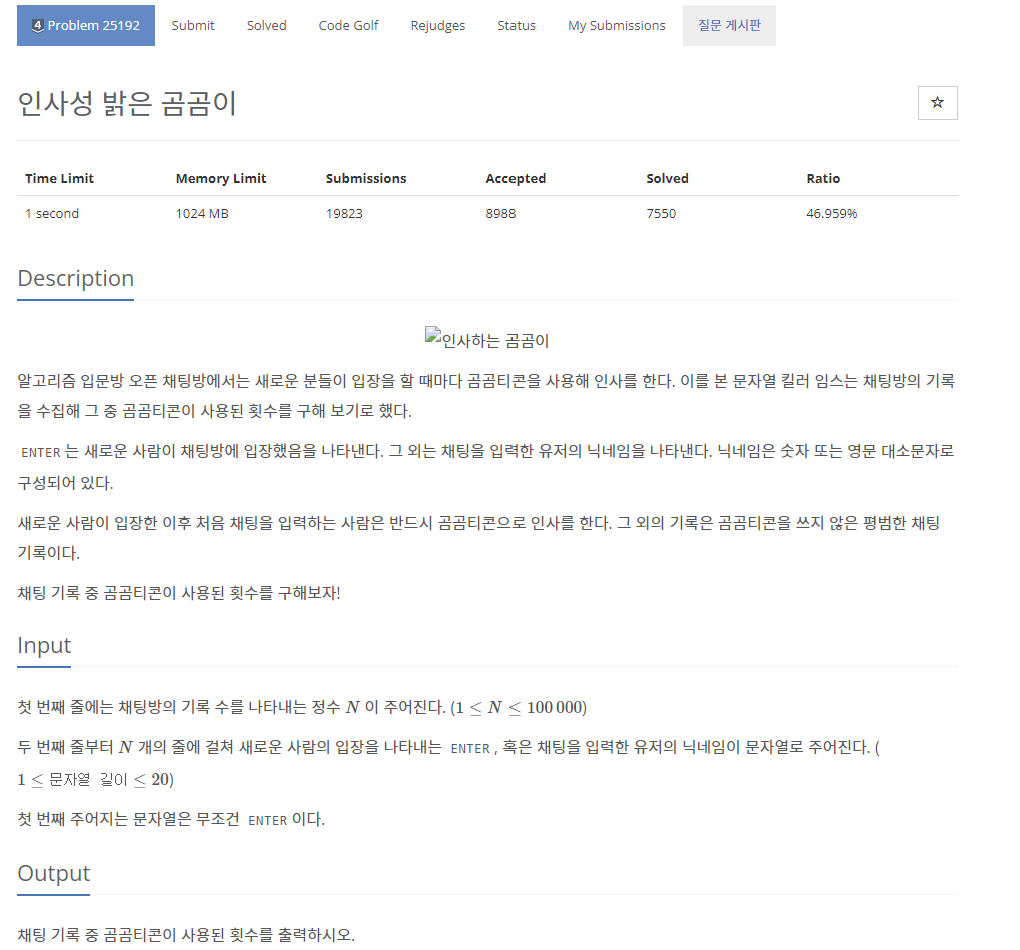Select the Submissions column header
1020x950 pixels.
click(x=366, y=178)
